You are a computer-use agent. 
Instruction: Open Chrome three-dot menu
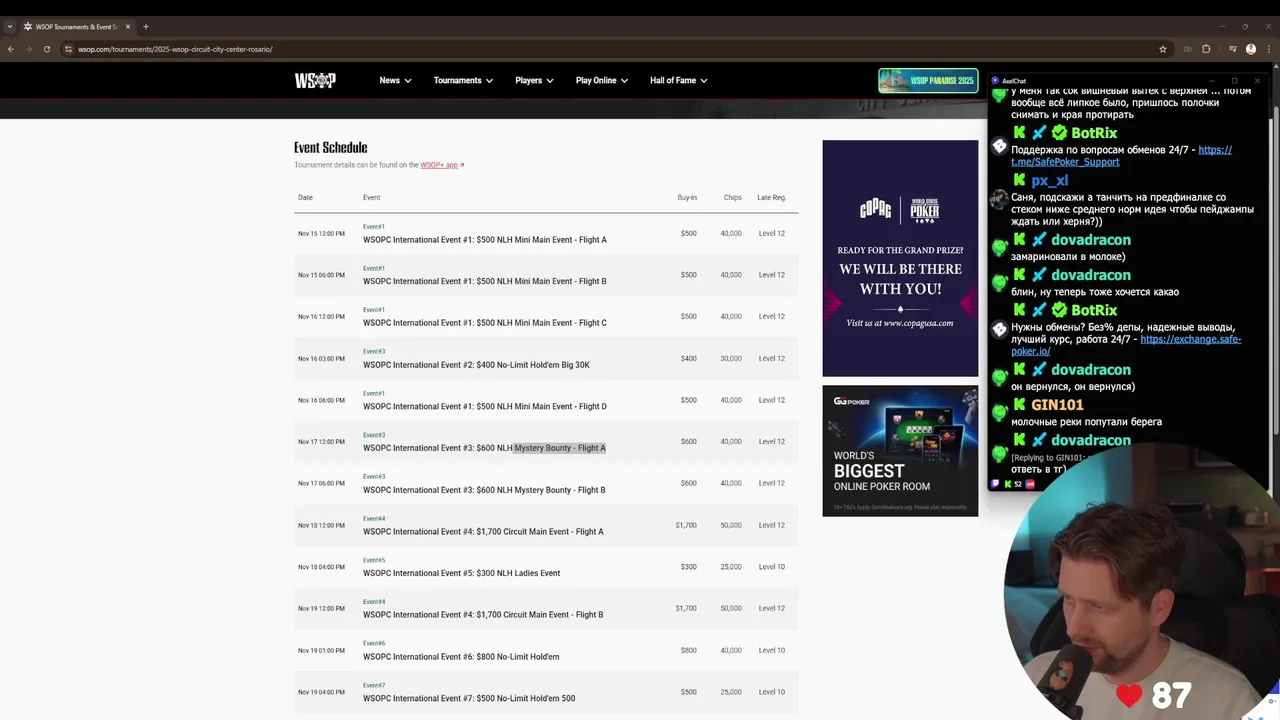click(1268, 49)
